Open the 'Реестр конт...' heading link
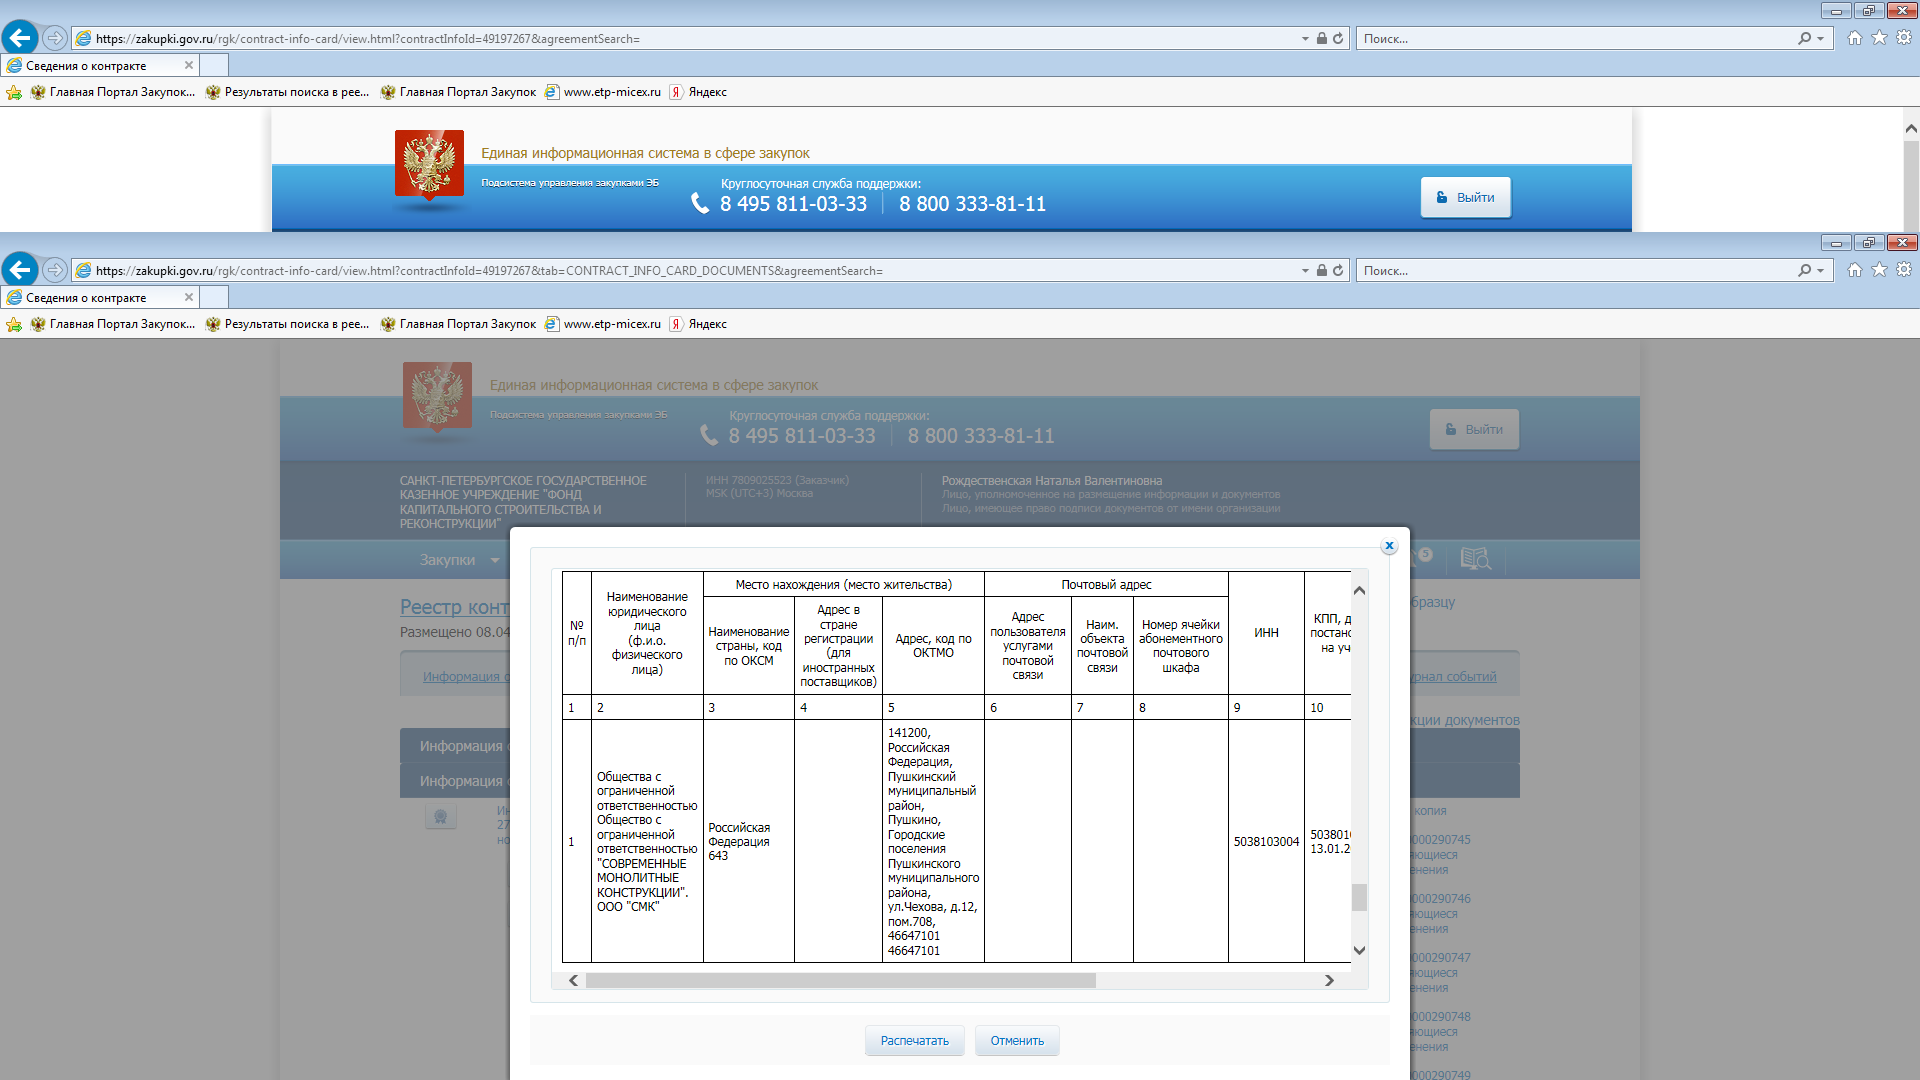Screen dimensions: 1920x1080 (454, 607)
